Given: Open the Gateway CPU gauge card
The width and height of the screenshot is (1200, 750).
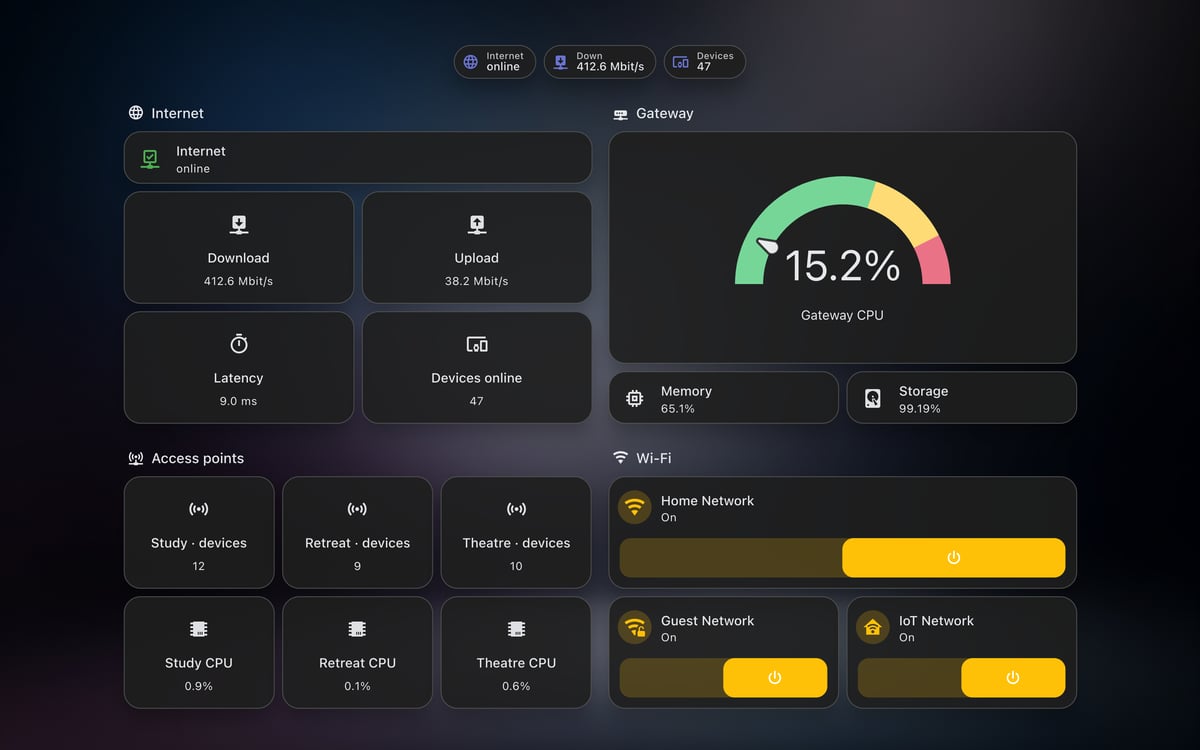Looking at the screenshot, I should point(843,247).
